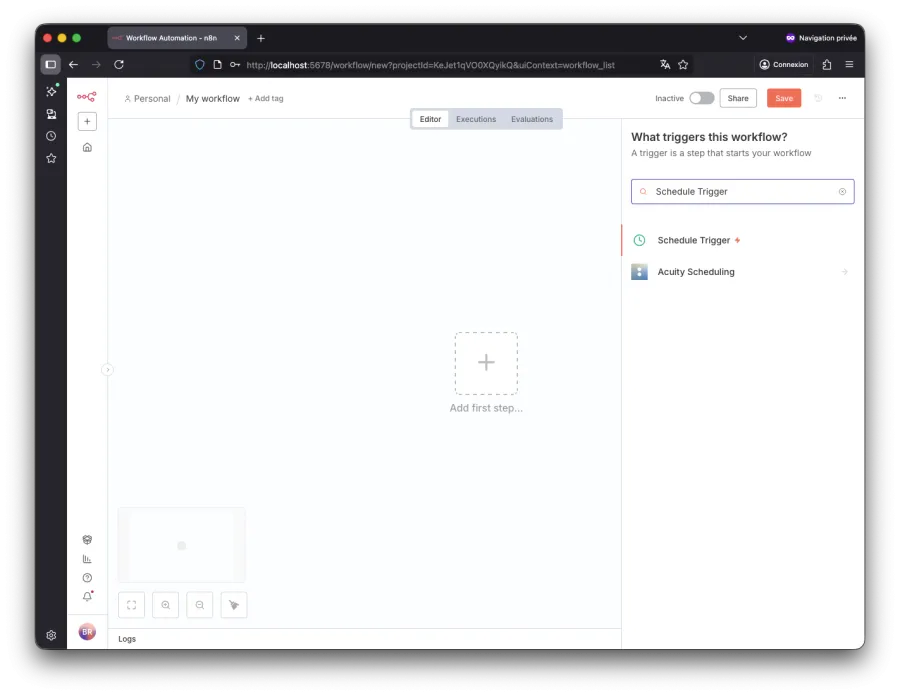Click the site information page icon
This screenshot has height=696, width=900.
pos(217,64)
